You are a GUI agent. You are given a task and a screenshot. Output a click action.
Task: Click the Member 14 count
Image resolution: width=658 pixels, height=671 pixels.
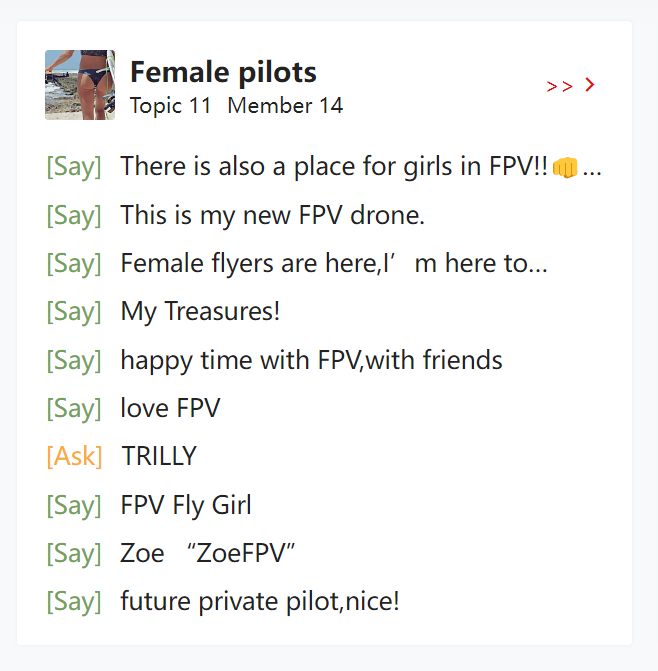285,105
